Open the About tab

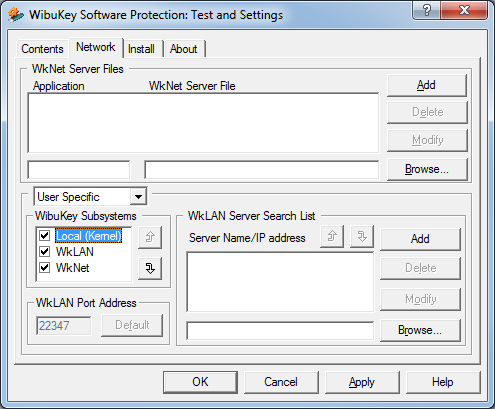point(184,49)
